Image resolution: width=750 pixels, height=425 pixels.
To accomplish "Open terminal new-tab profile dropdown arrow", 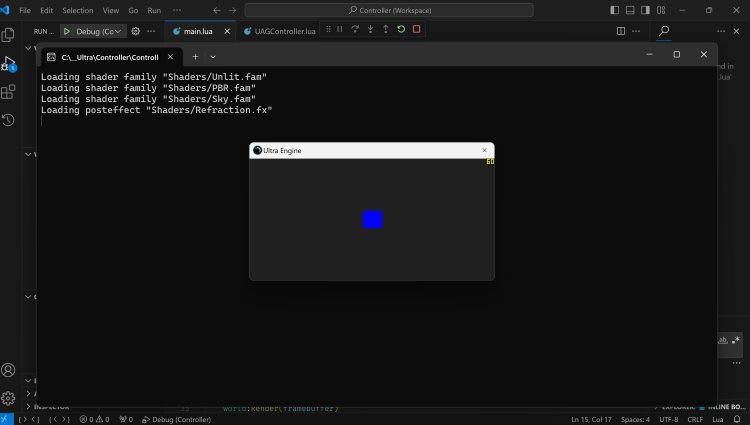I will coord(213,57).
